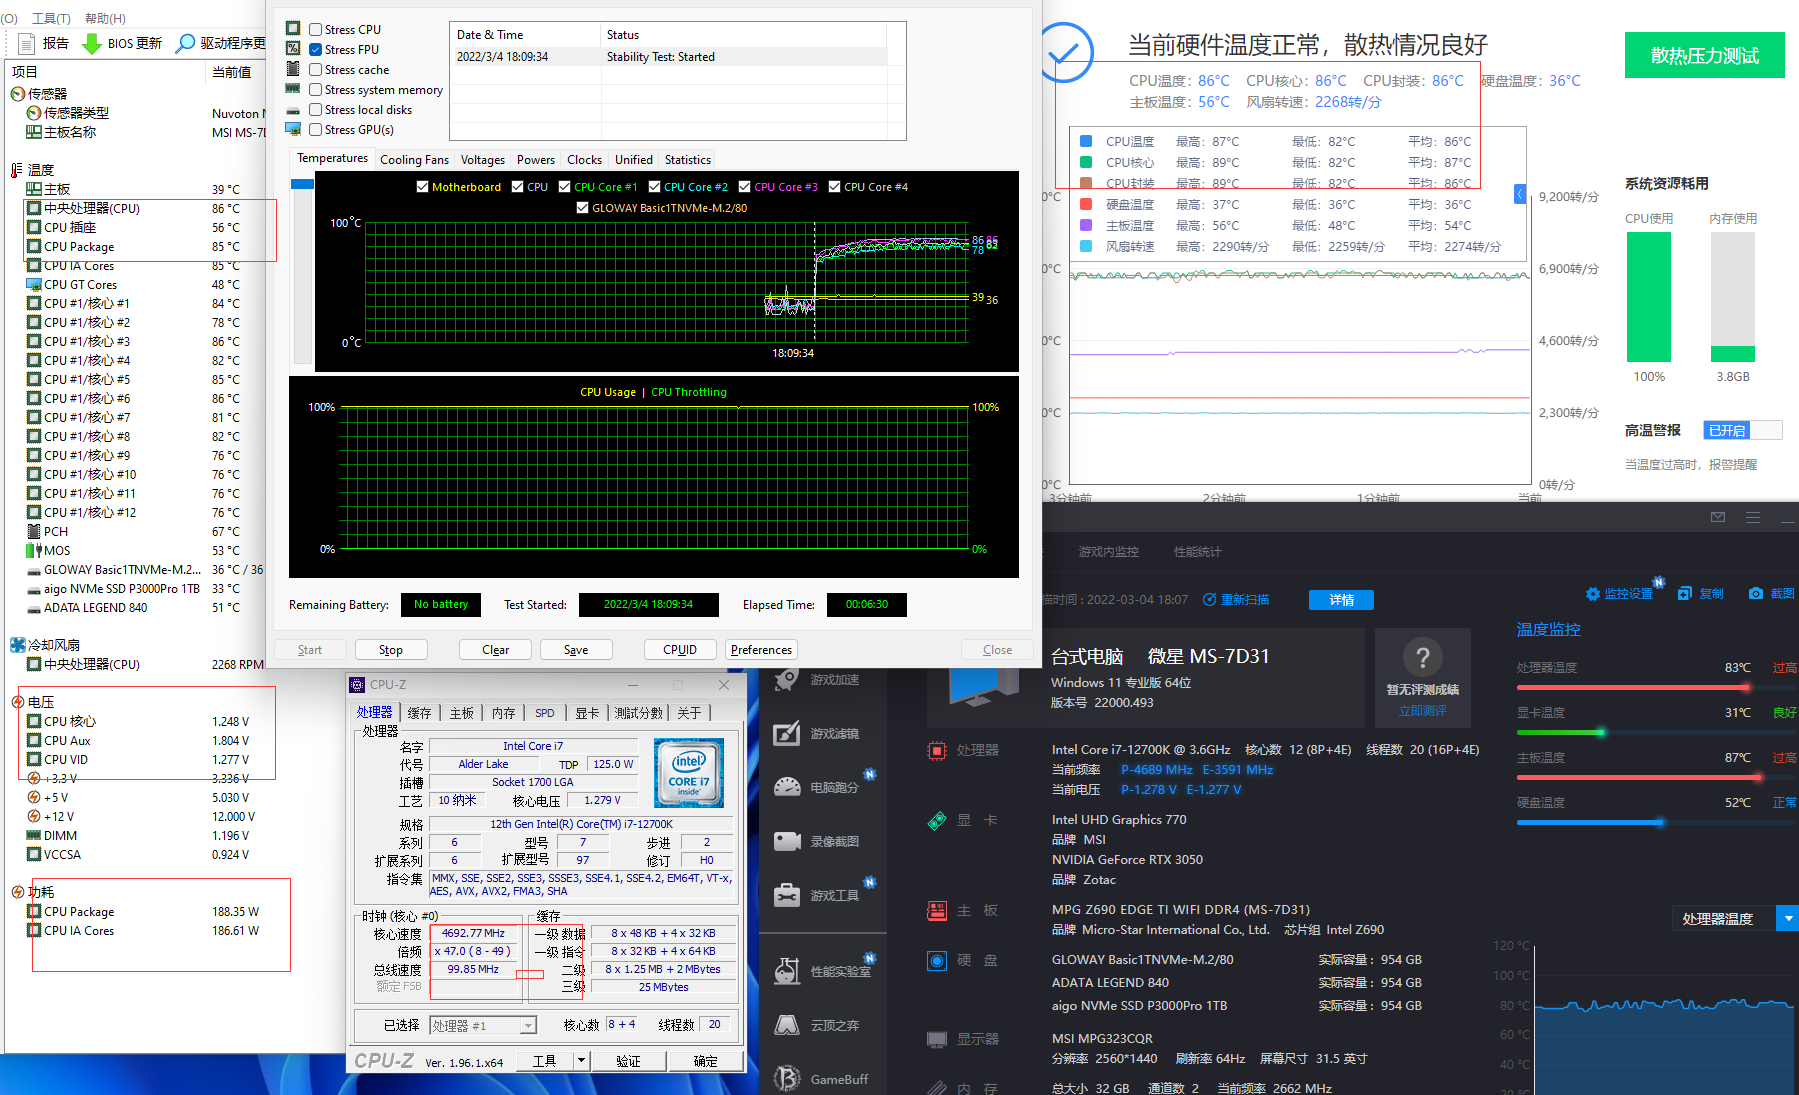Viewport: 1799px width, 1095px height.
Task: Collapse the sensor tree node
Action: pyautogui.click(x=17, y=94)
